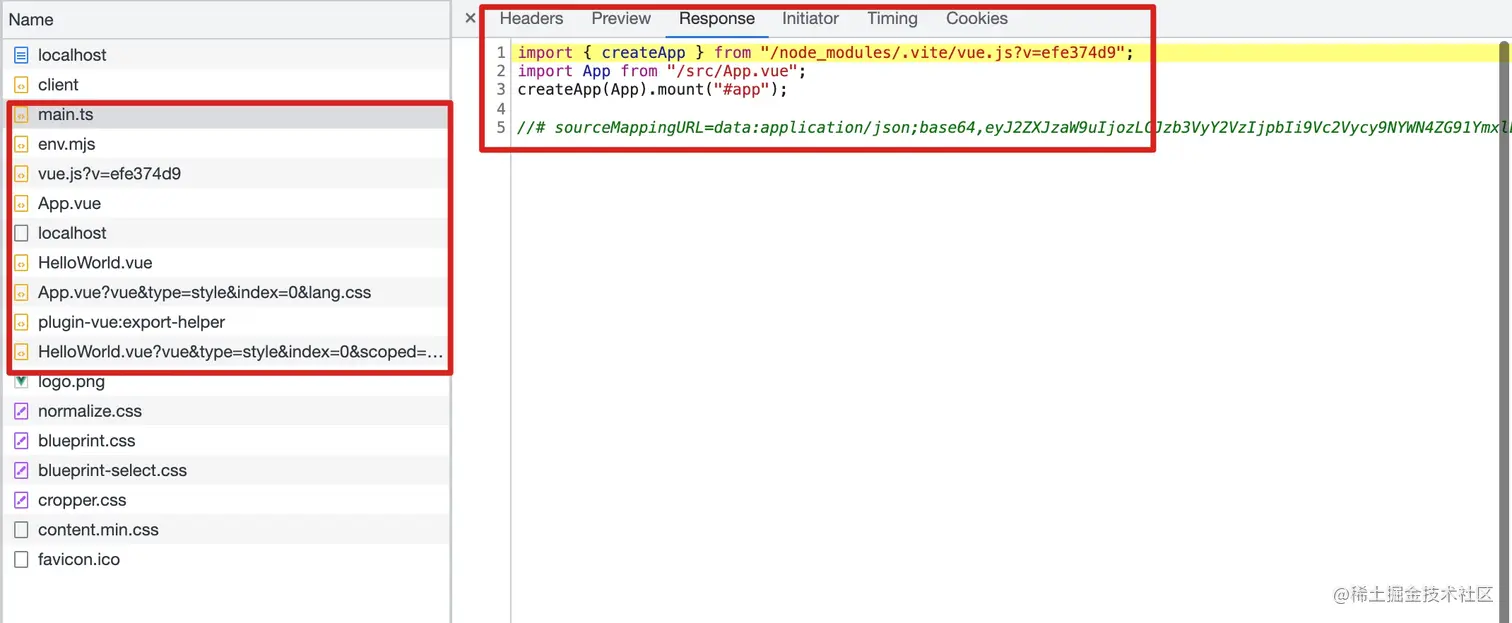Screen dimensions: 1512x623
Task: Click the script icon beside main.ts
Action: tap(21, 115)
